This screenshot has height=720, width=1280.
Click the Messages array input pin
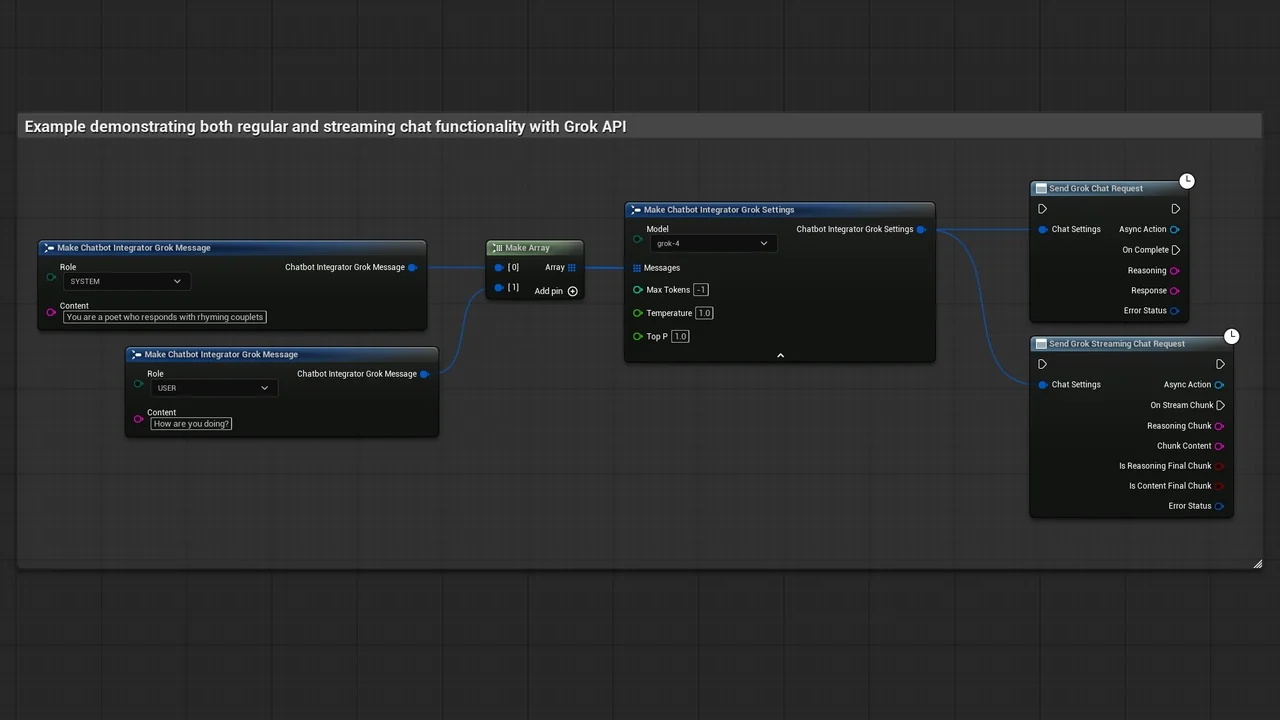(x=637, y=268)
